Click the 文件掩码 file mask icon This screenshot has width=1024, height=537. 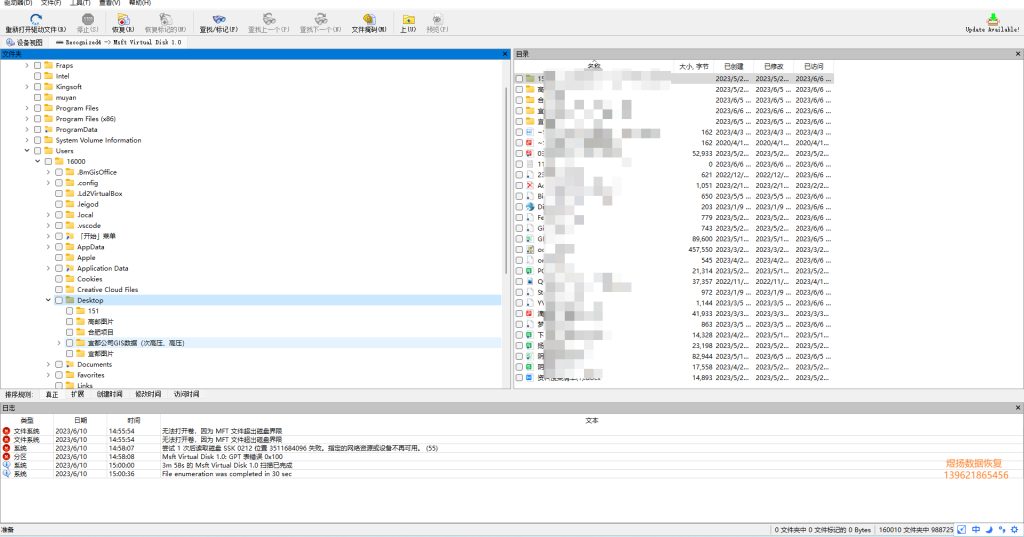(369, 20)
